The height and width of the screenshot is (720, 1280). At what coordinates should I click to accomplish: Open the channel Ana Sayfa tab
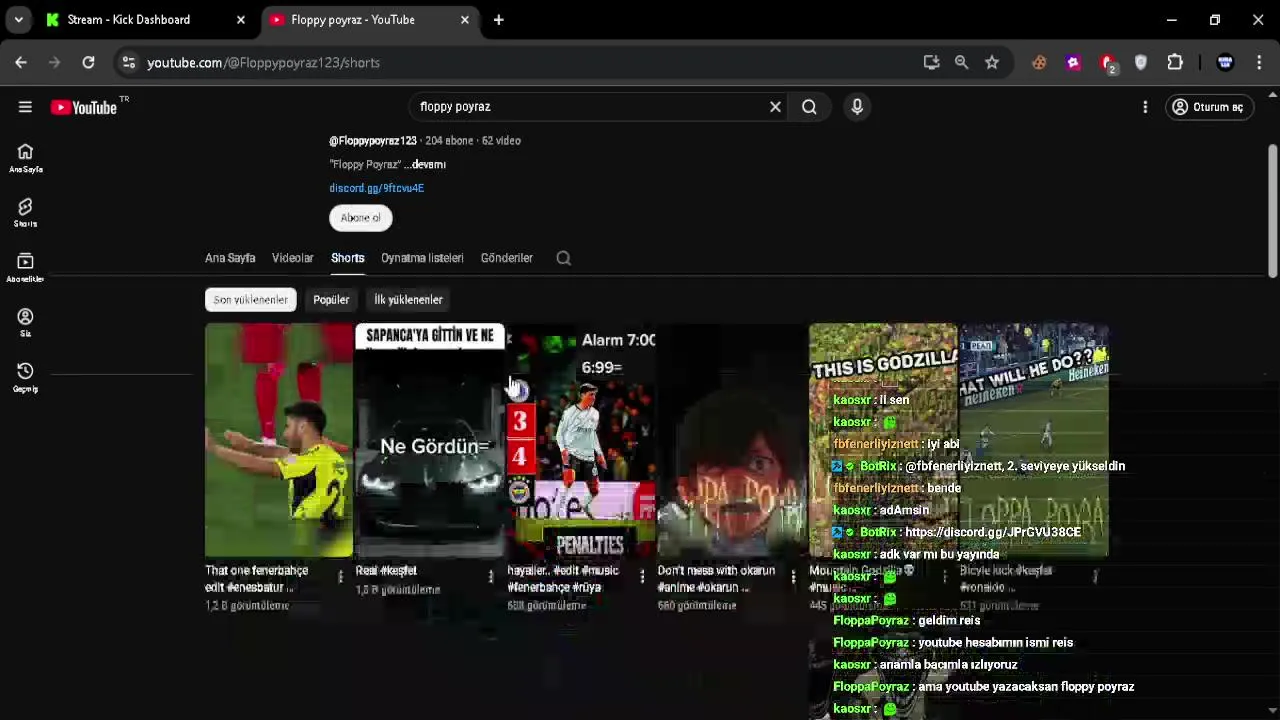tap(230, 258)
